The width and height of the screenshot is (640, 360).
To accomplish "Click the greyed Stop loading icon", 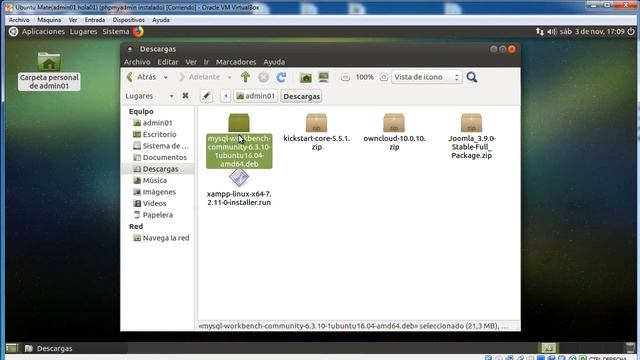I will [263, 77].
